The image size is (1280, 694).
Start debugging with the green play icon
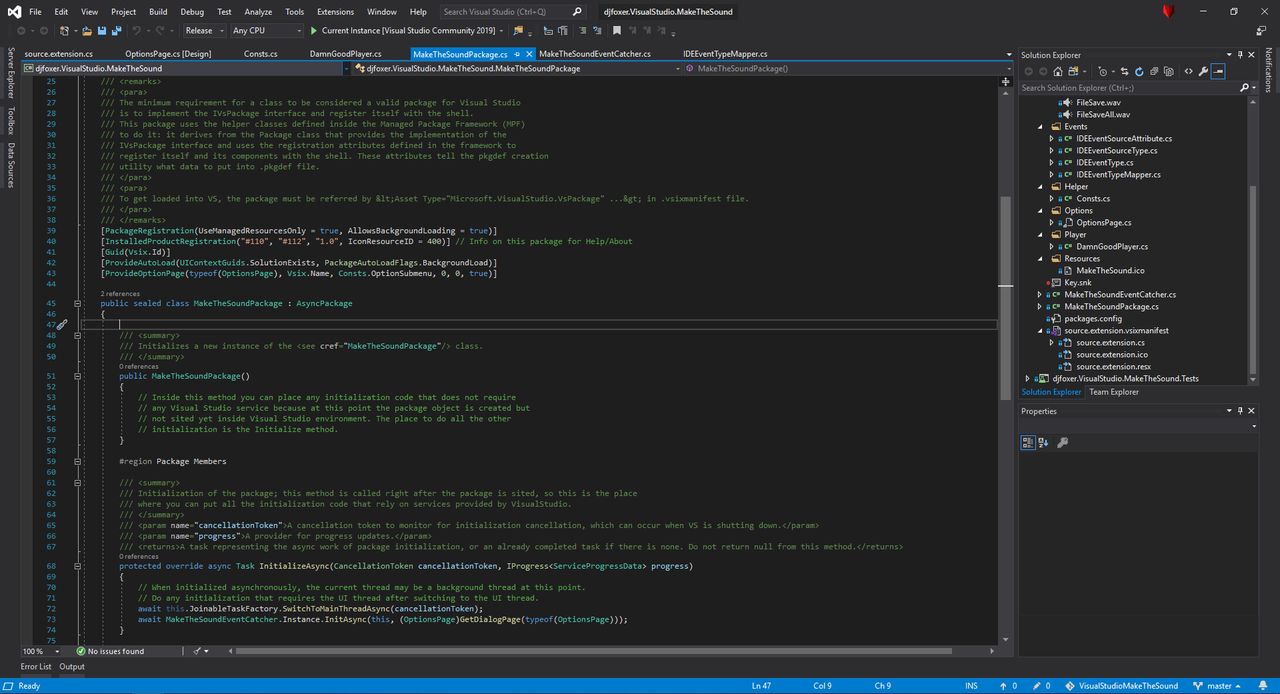[314, 30]
